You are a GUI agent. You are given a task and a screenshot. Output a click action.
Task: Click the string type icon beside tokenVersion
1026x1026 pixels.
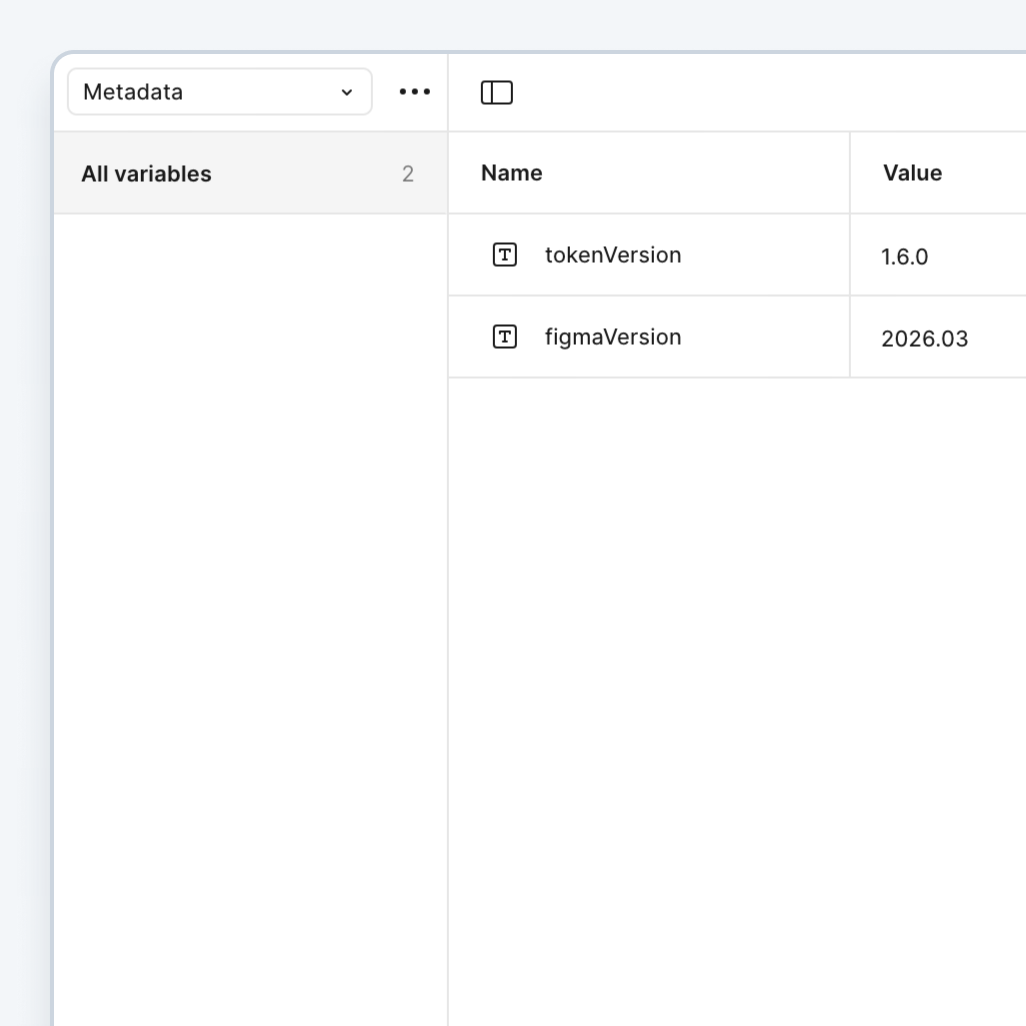click(x=505, y=255)
